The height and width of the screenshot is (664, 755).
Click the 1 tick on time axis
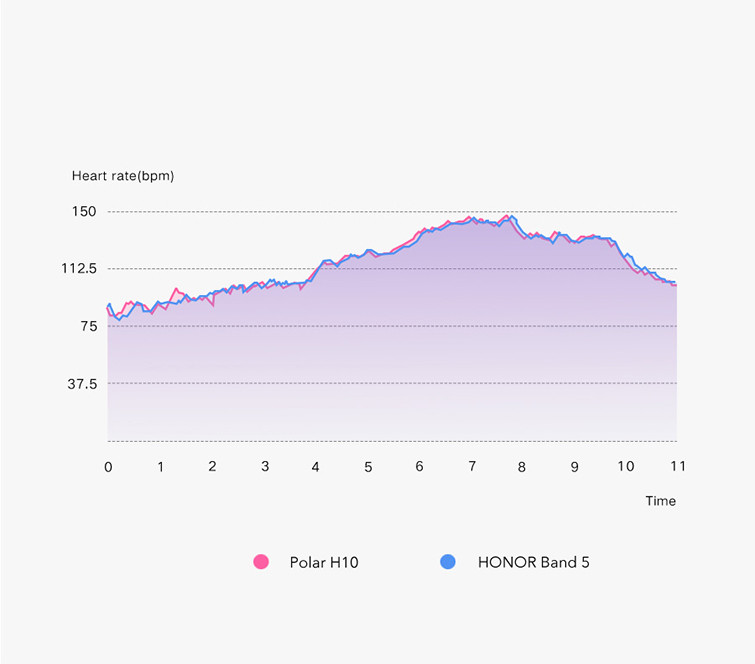click(160, 467)
